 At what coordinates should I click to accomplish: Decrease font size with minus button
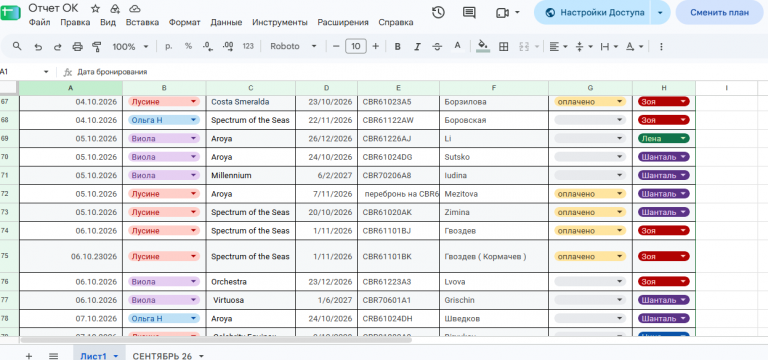click(x=336, y=46)
